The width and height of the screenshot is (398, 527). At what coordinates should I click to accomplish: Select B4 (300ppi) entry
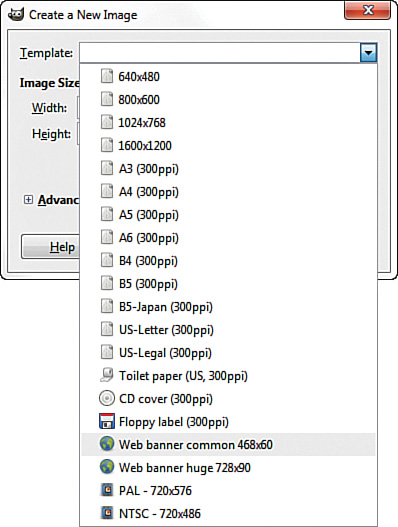coord(228,260)
